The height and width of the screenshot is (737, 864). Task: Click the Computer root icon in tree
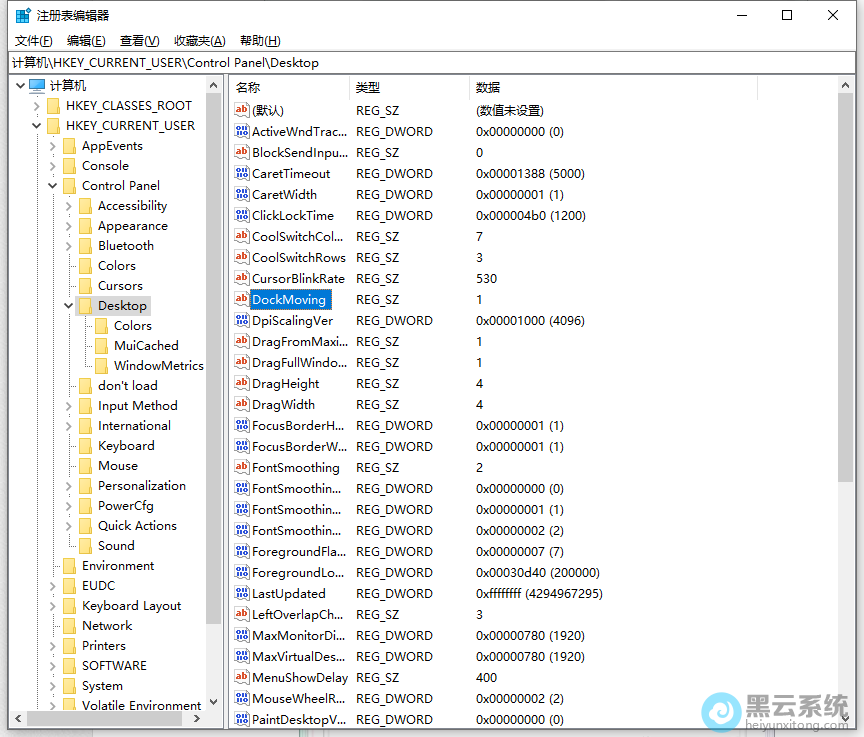pos(37,86)
